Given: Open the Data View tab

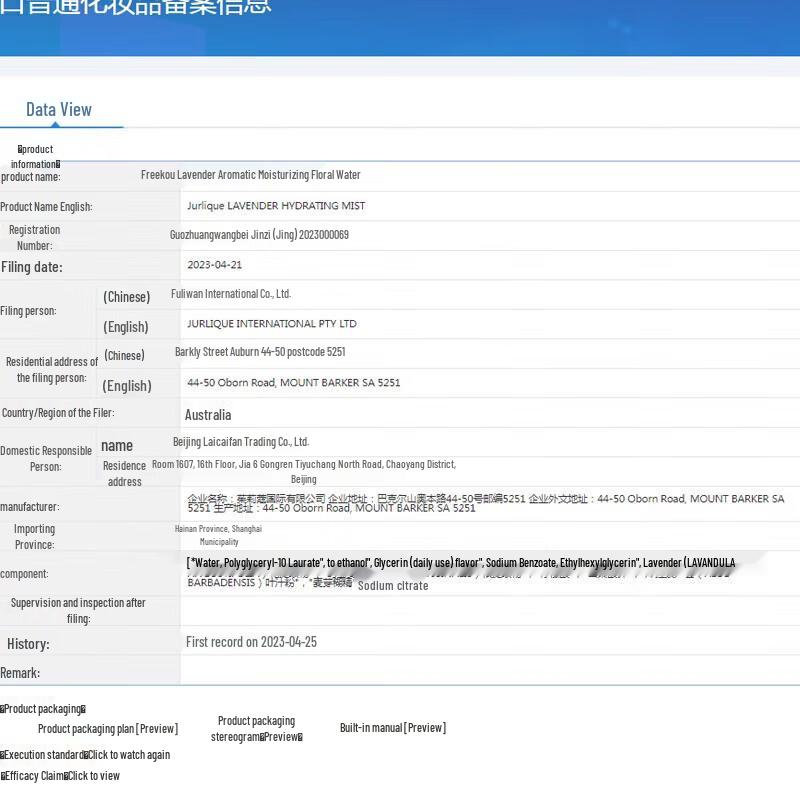Looking at the screenshot, I should tap(59, 110).
